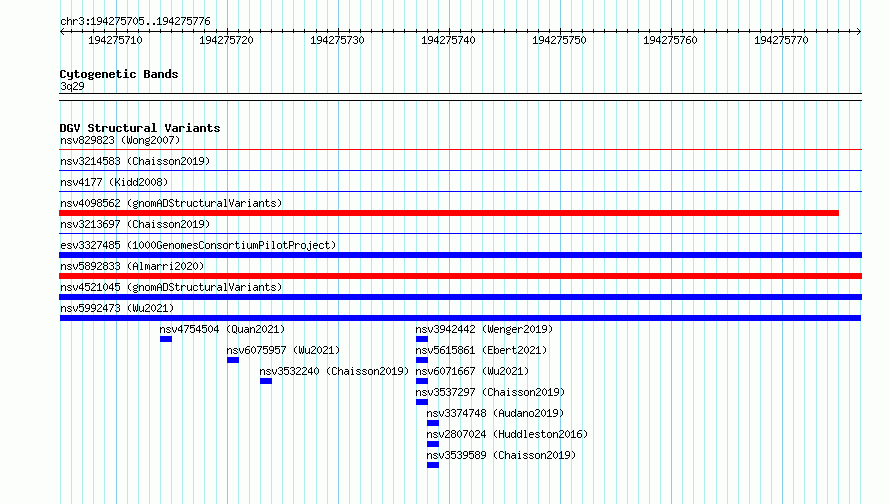Click ruler position 194275710
This screenshot has height=504, width=890.
tap(115, 40)
